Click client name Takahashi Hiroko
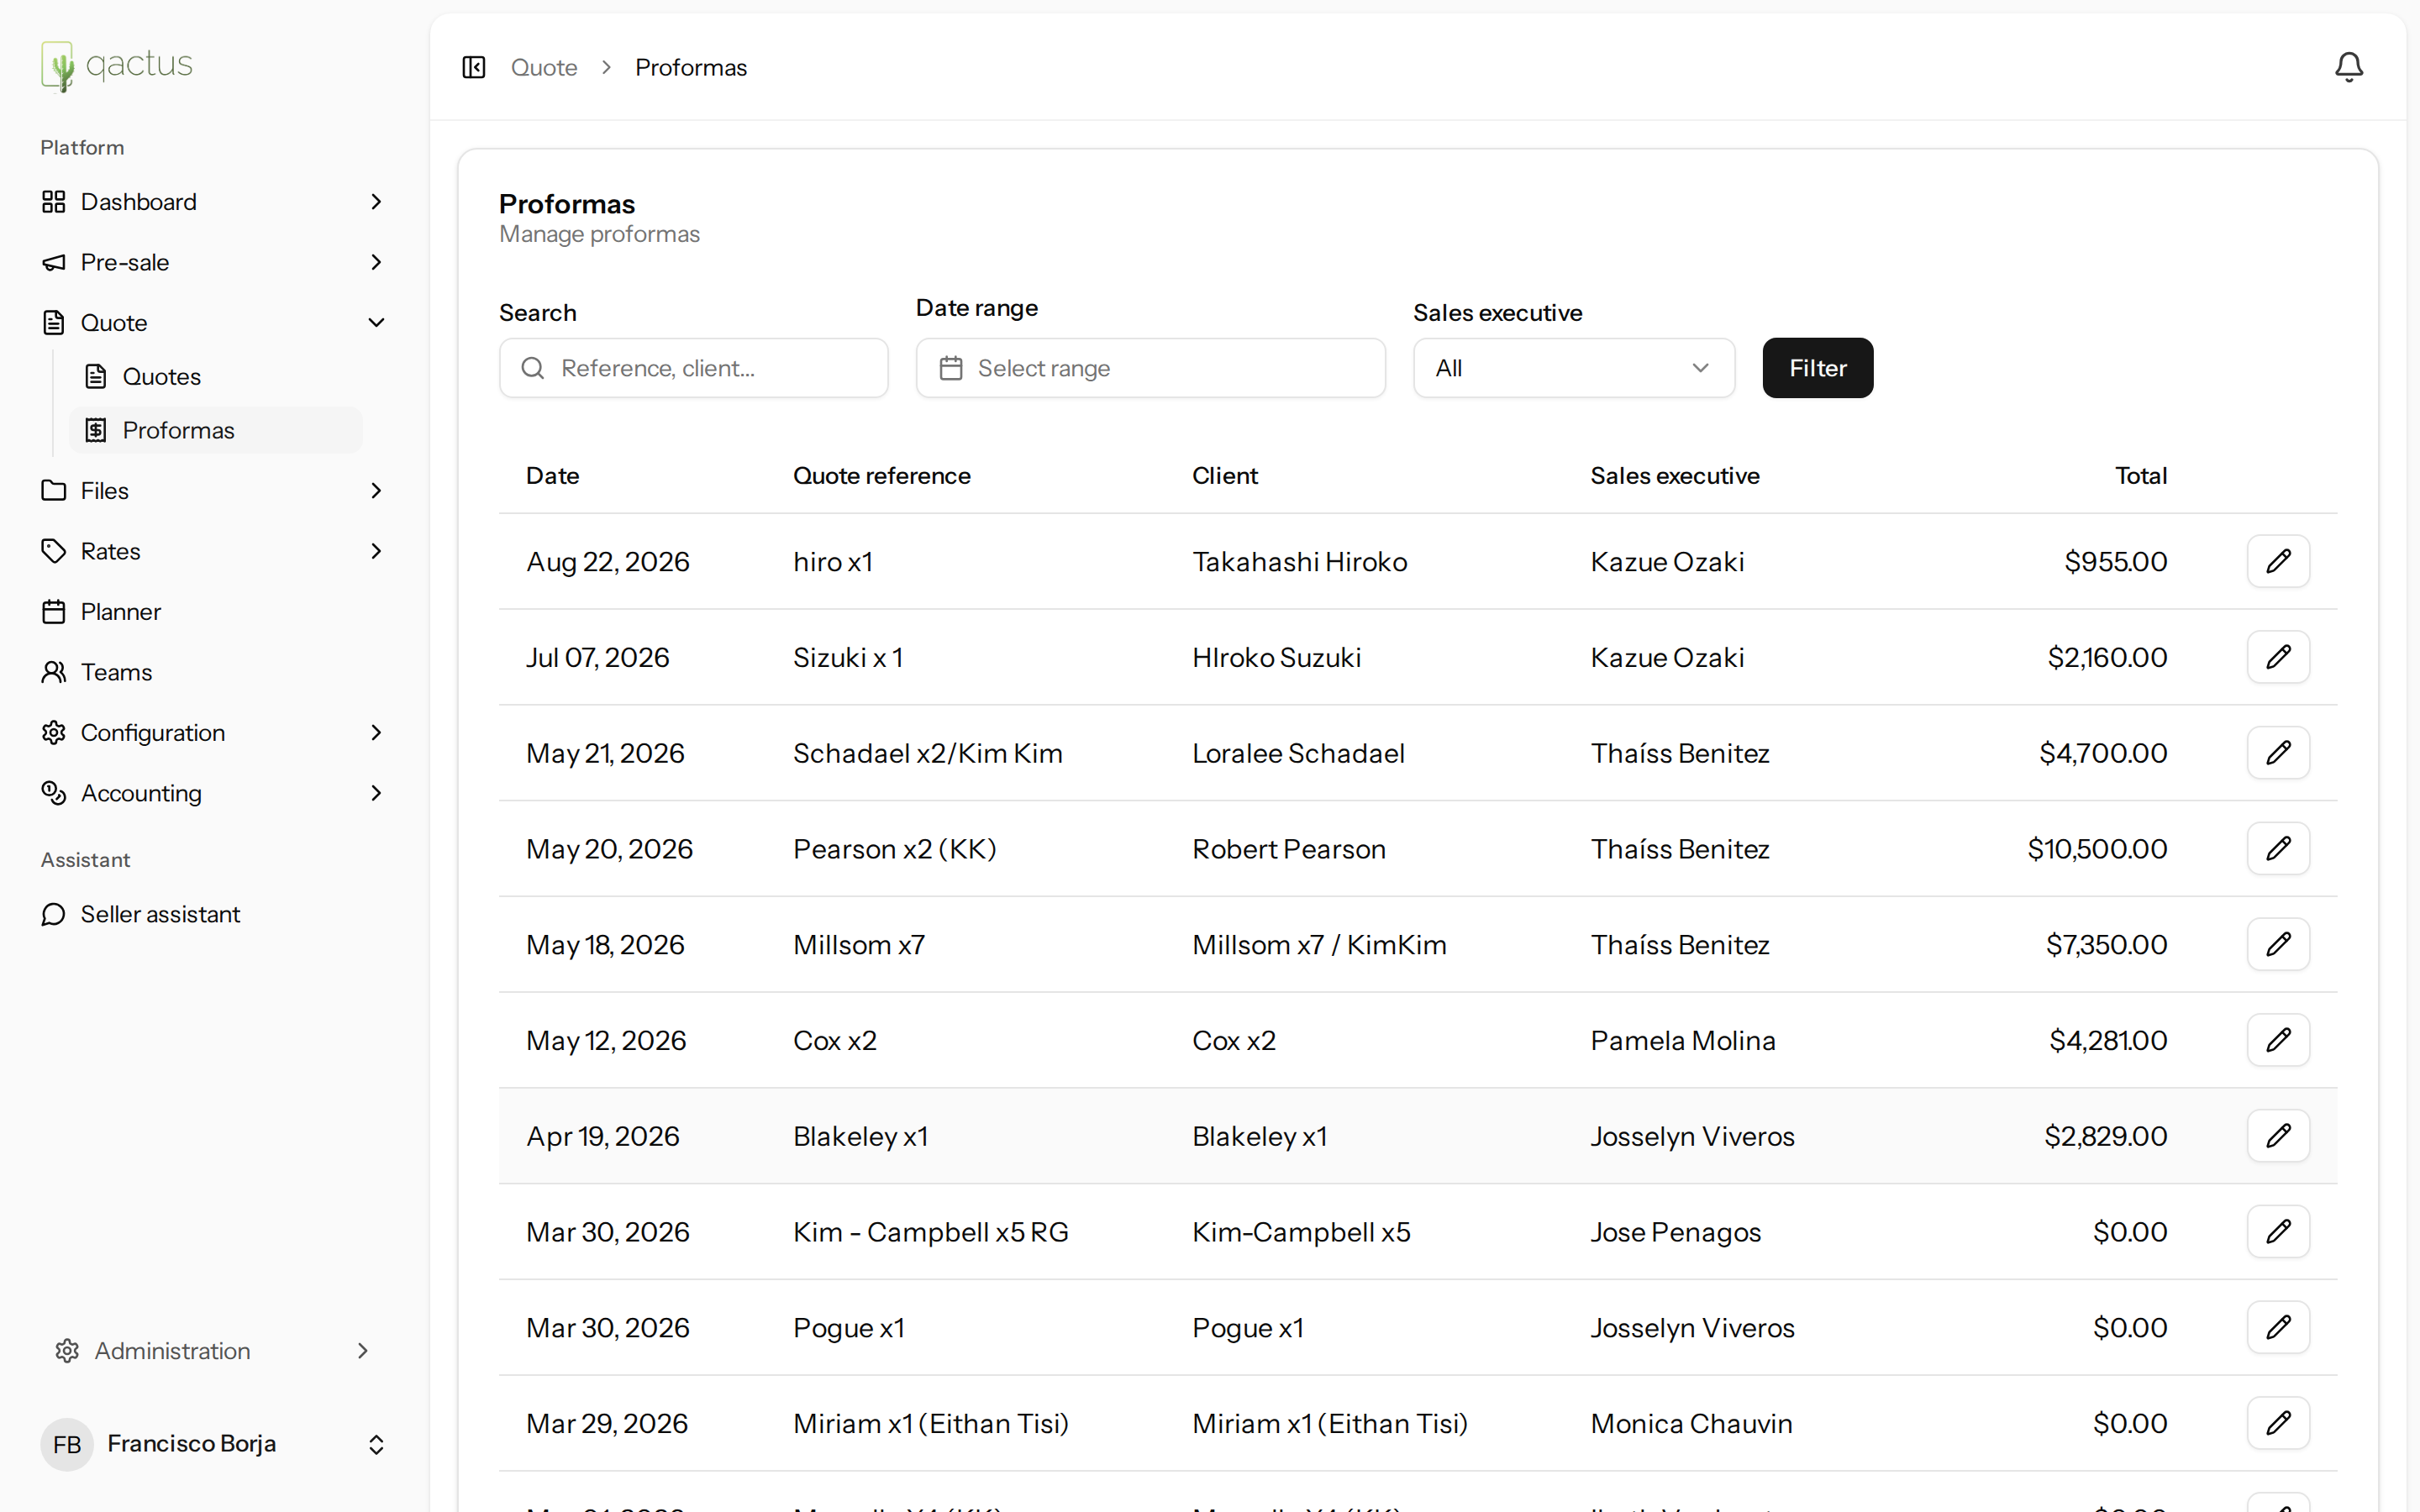 point(1299,562)
